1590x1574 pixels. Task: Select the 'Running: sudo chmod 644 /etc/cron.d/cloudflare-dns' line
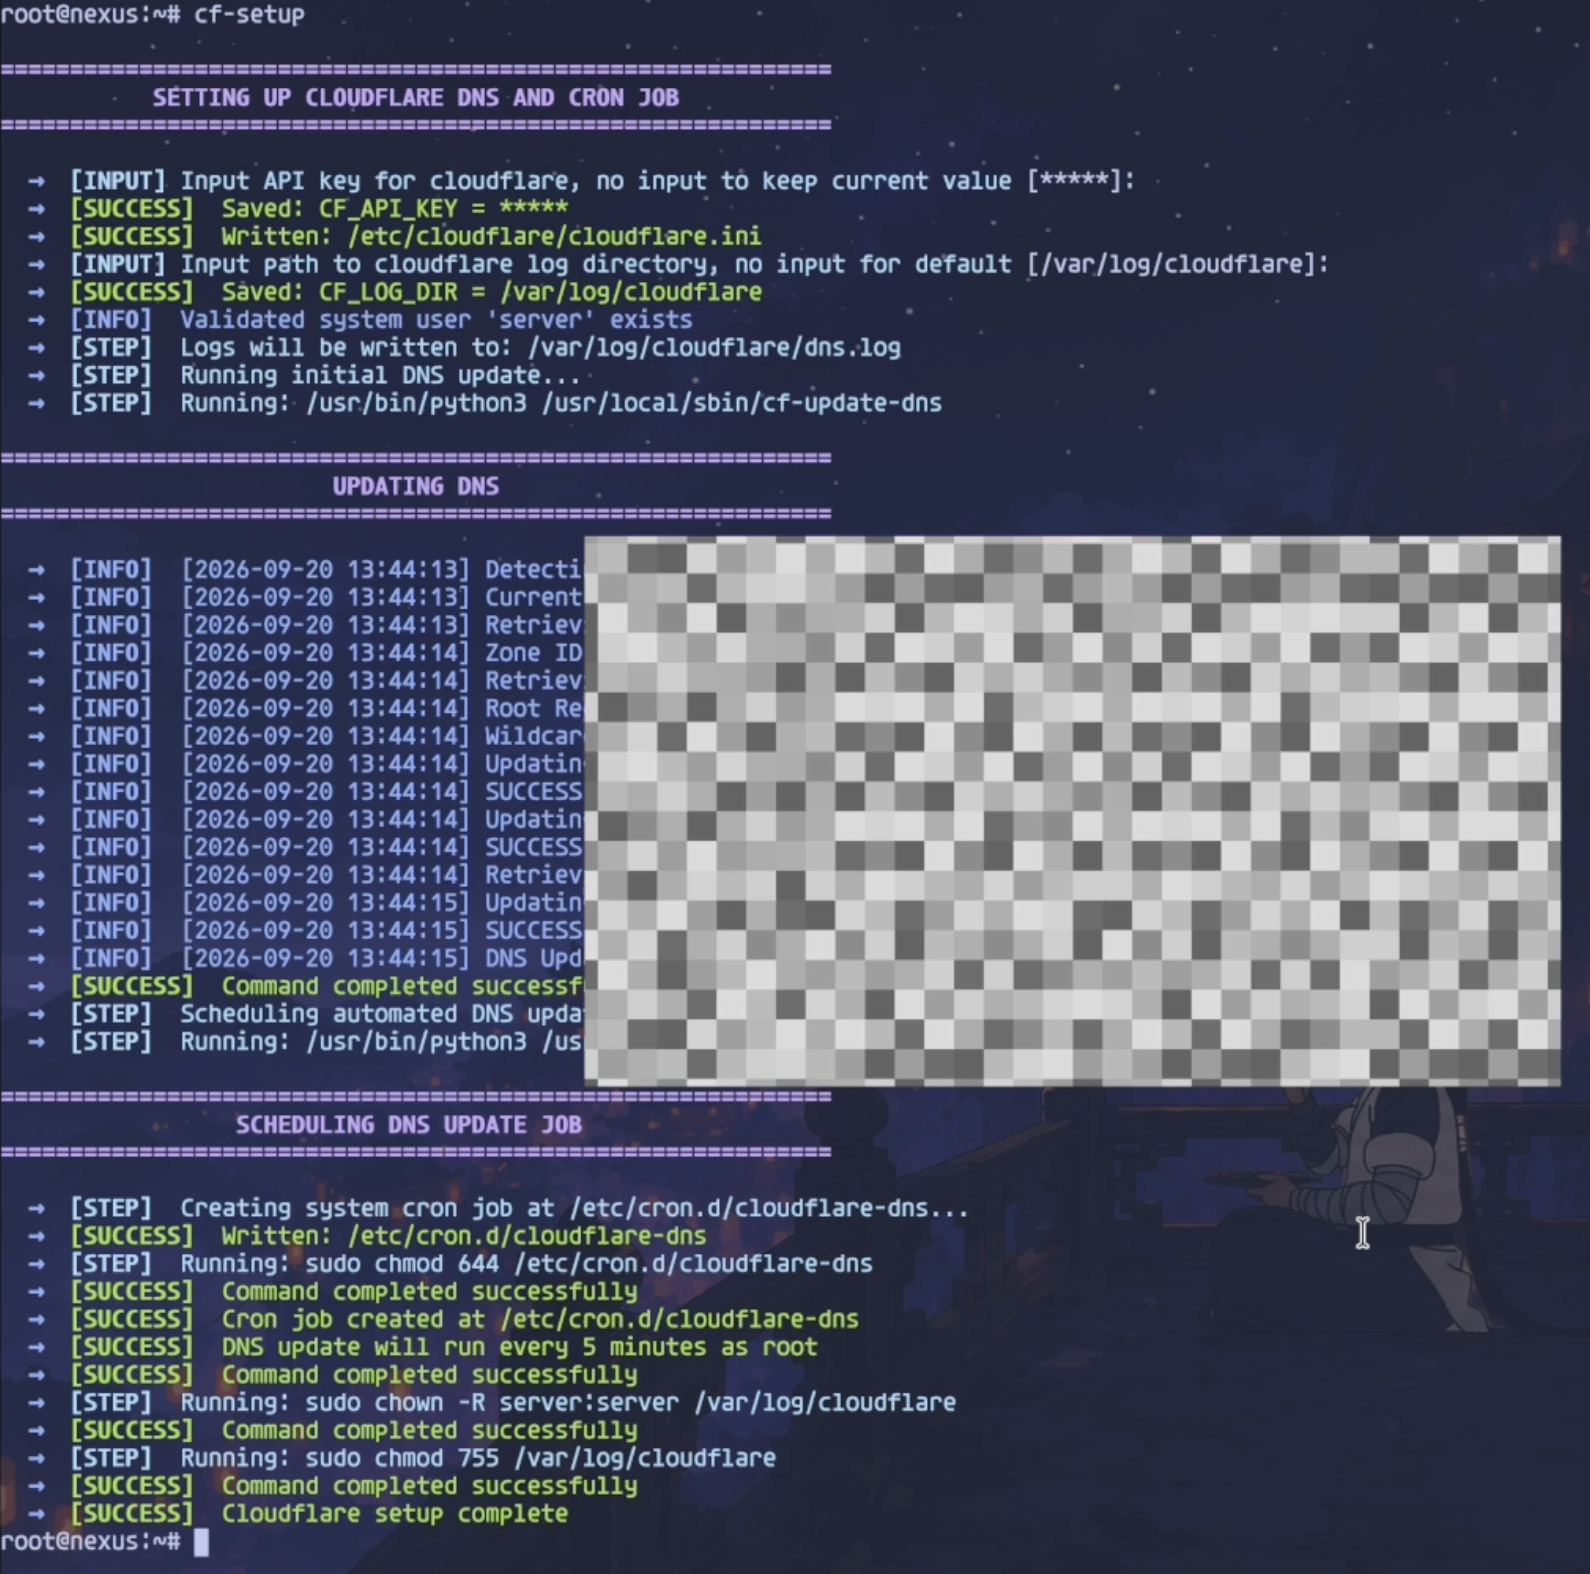(450, 1264)
